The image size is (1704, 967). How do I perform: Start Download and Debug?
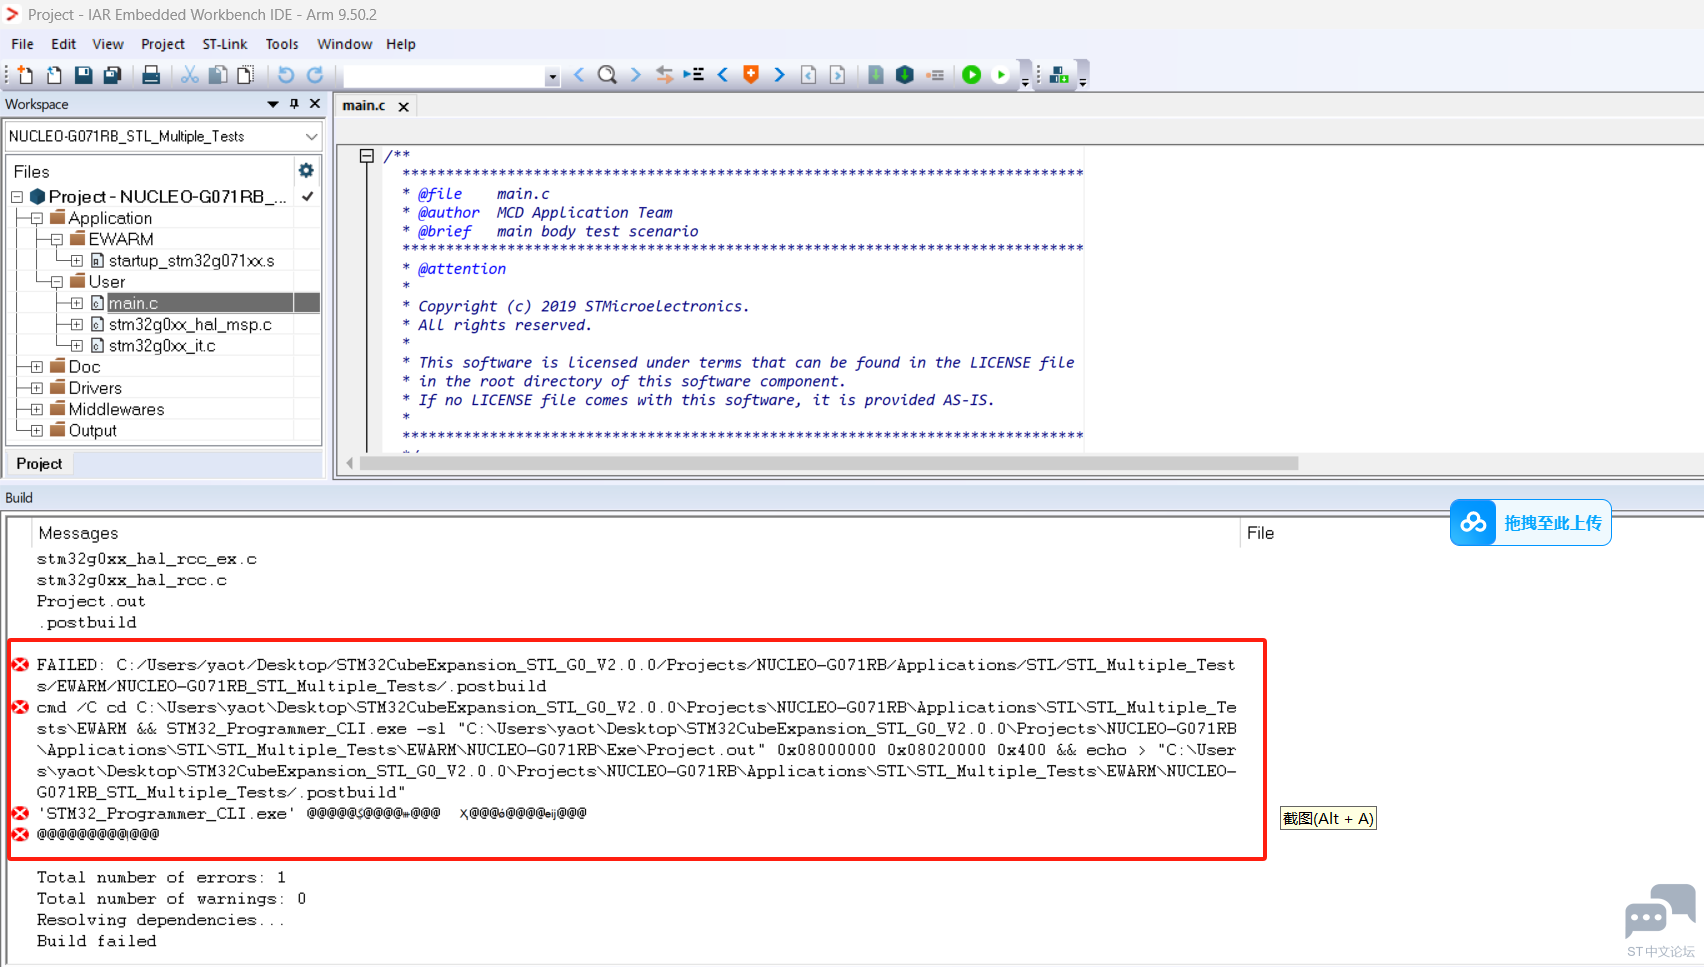pyautogui.click(x=971, y=75)
